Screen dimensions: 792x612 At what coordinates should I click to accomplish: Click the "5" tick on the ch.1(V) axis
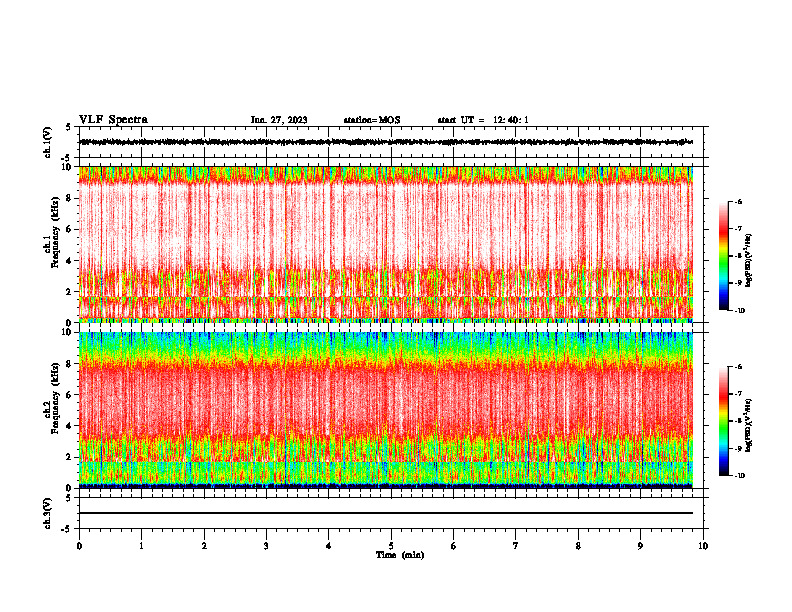[x=69, y=127]
